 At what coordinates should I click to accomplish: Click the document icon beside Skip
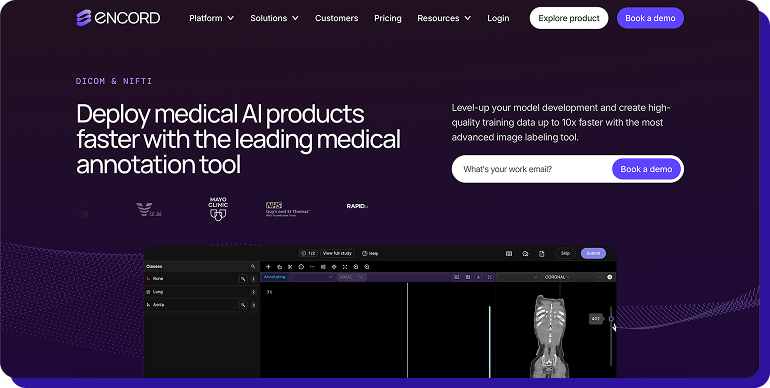click(542, 253)
